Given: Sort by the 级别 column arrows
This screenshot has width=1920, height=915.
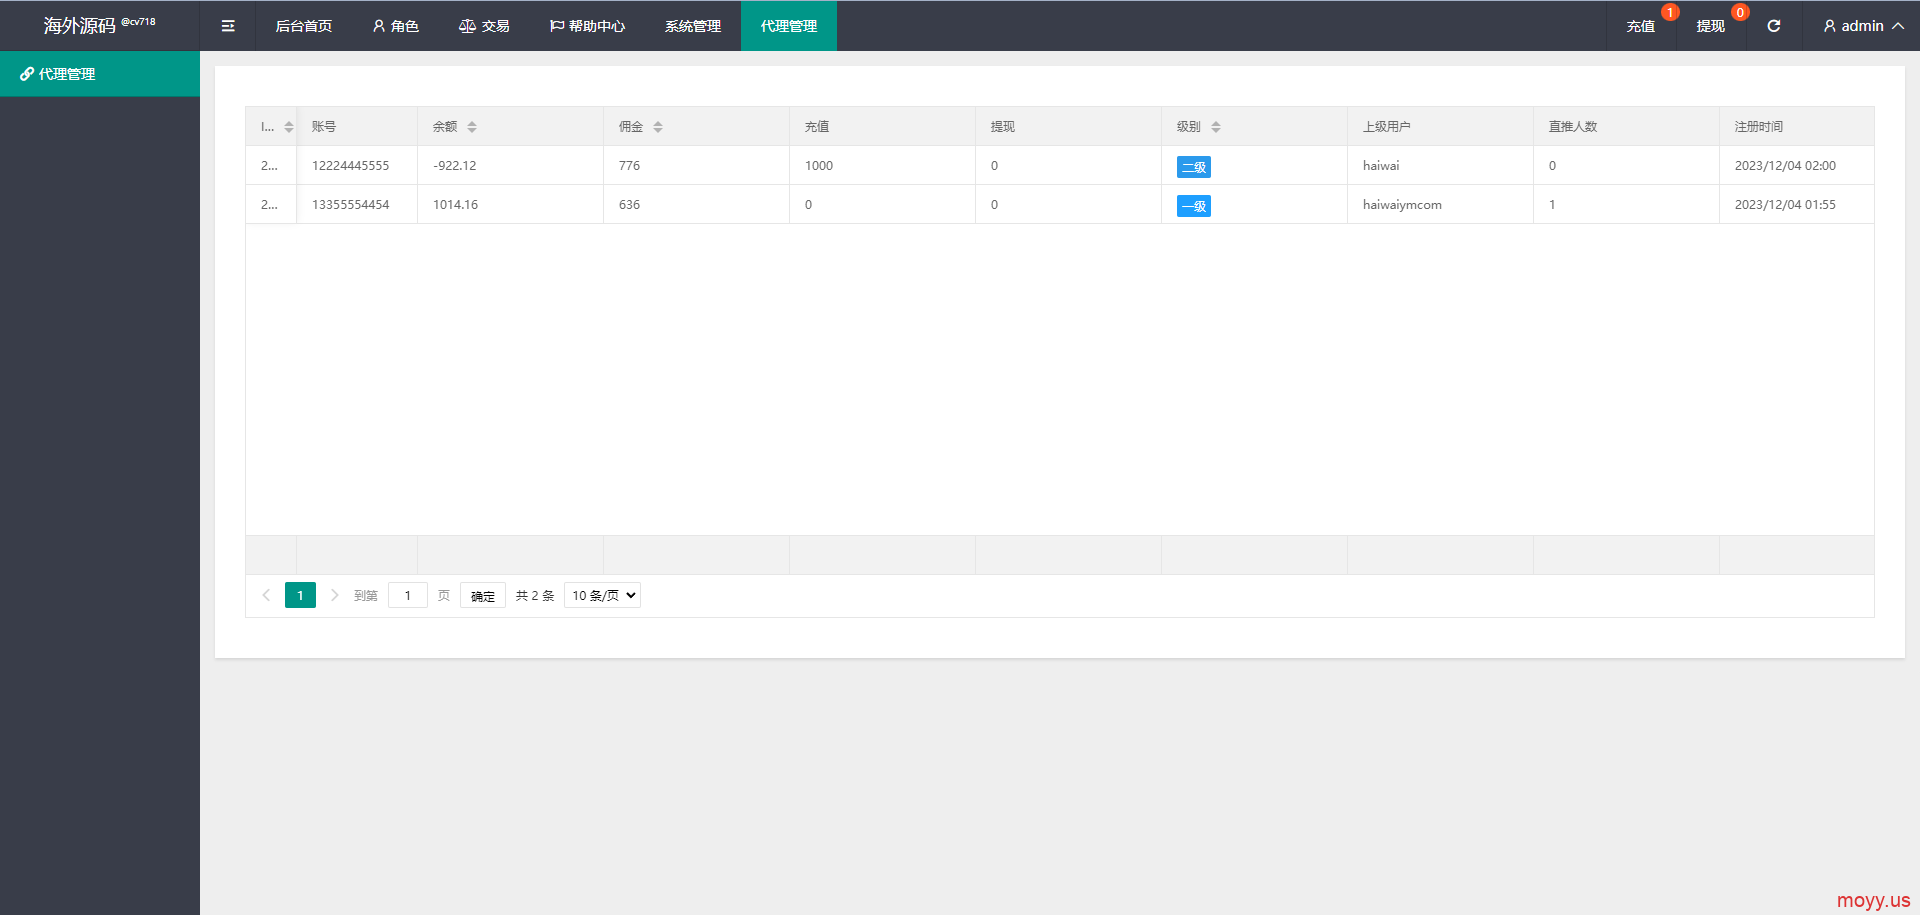Looking at the screenshot, I should coord(1216,127).
